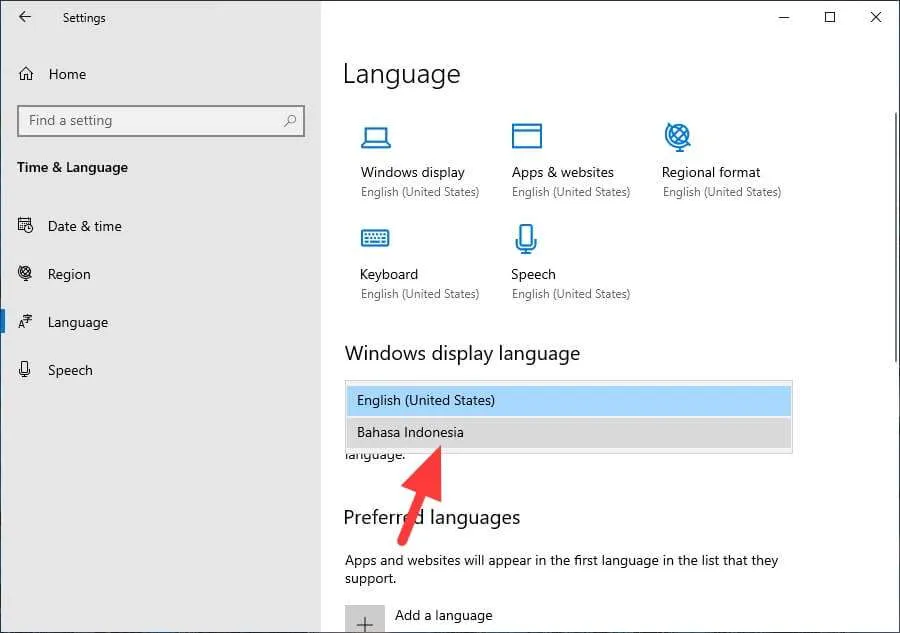
Task: Click Add a language
Action: coord(444,615)
